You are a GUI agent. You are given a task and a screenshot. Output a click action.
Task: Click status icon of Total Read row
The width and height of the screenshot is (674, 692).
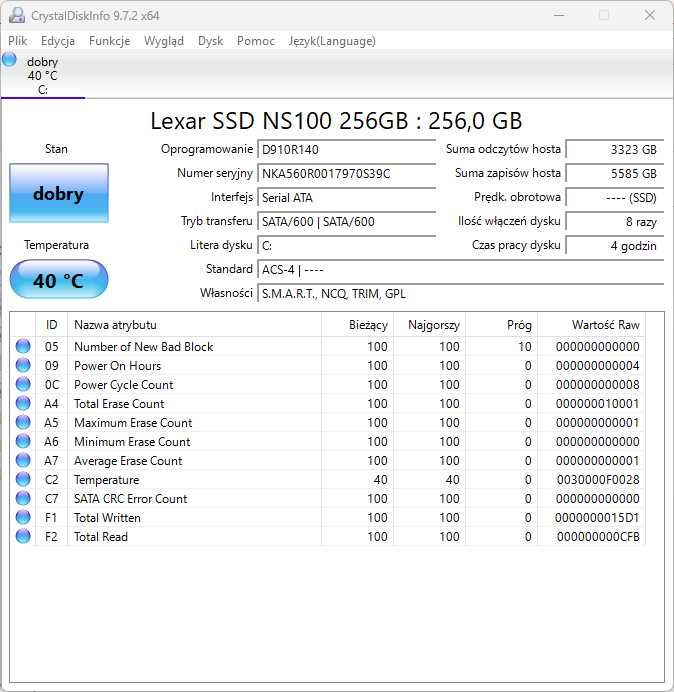23,536
